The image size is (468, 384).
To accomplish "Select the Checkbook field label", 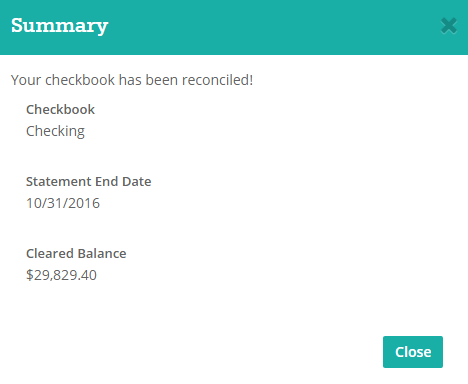I will pyautogui.click(x=60, y=109).
